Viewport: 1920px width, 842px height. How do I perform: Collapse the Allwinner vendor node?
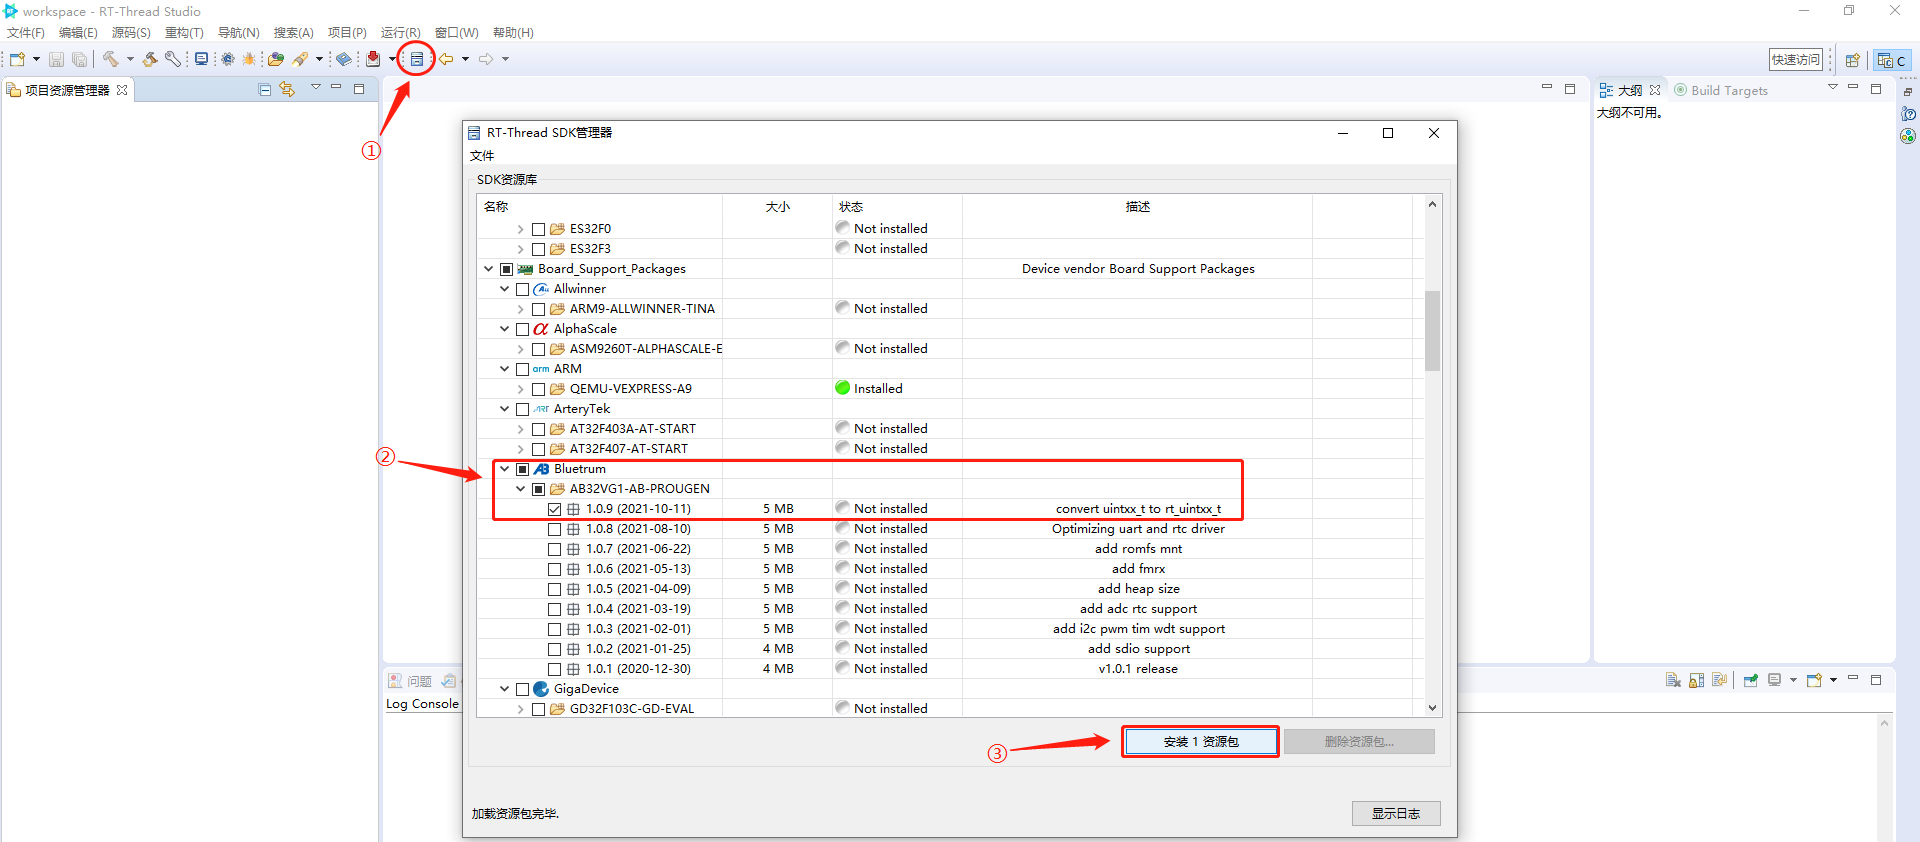click(505, 289)
